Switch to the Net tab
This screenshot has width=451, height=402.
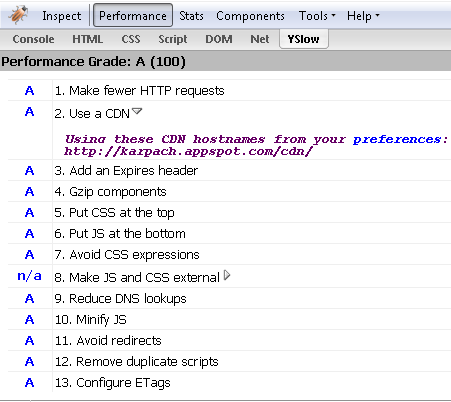point(260,39)
